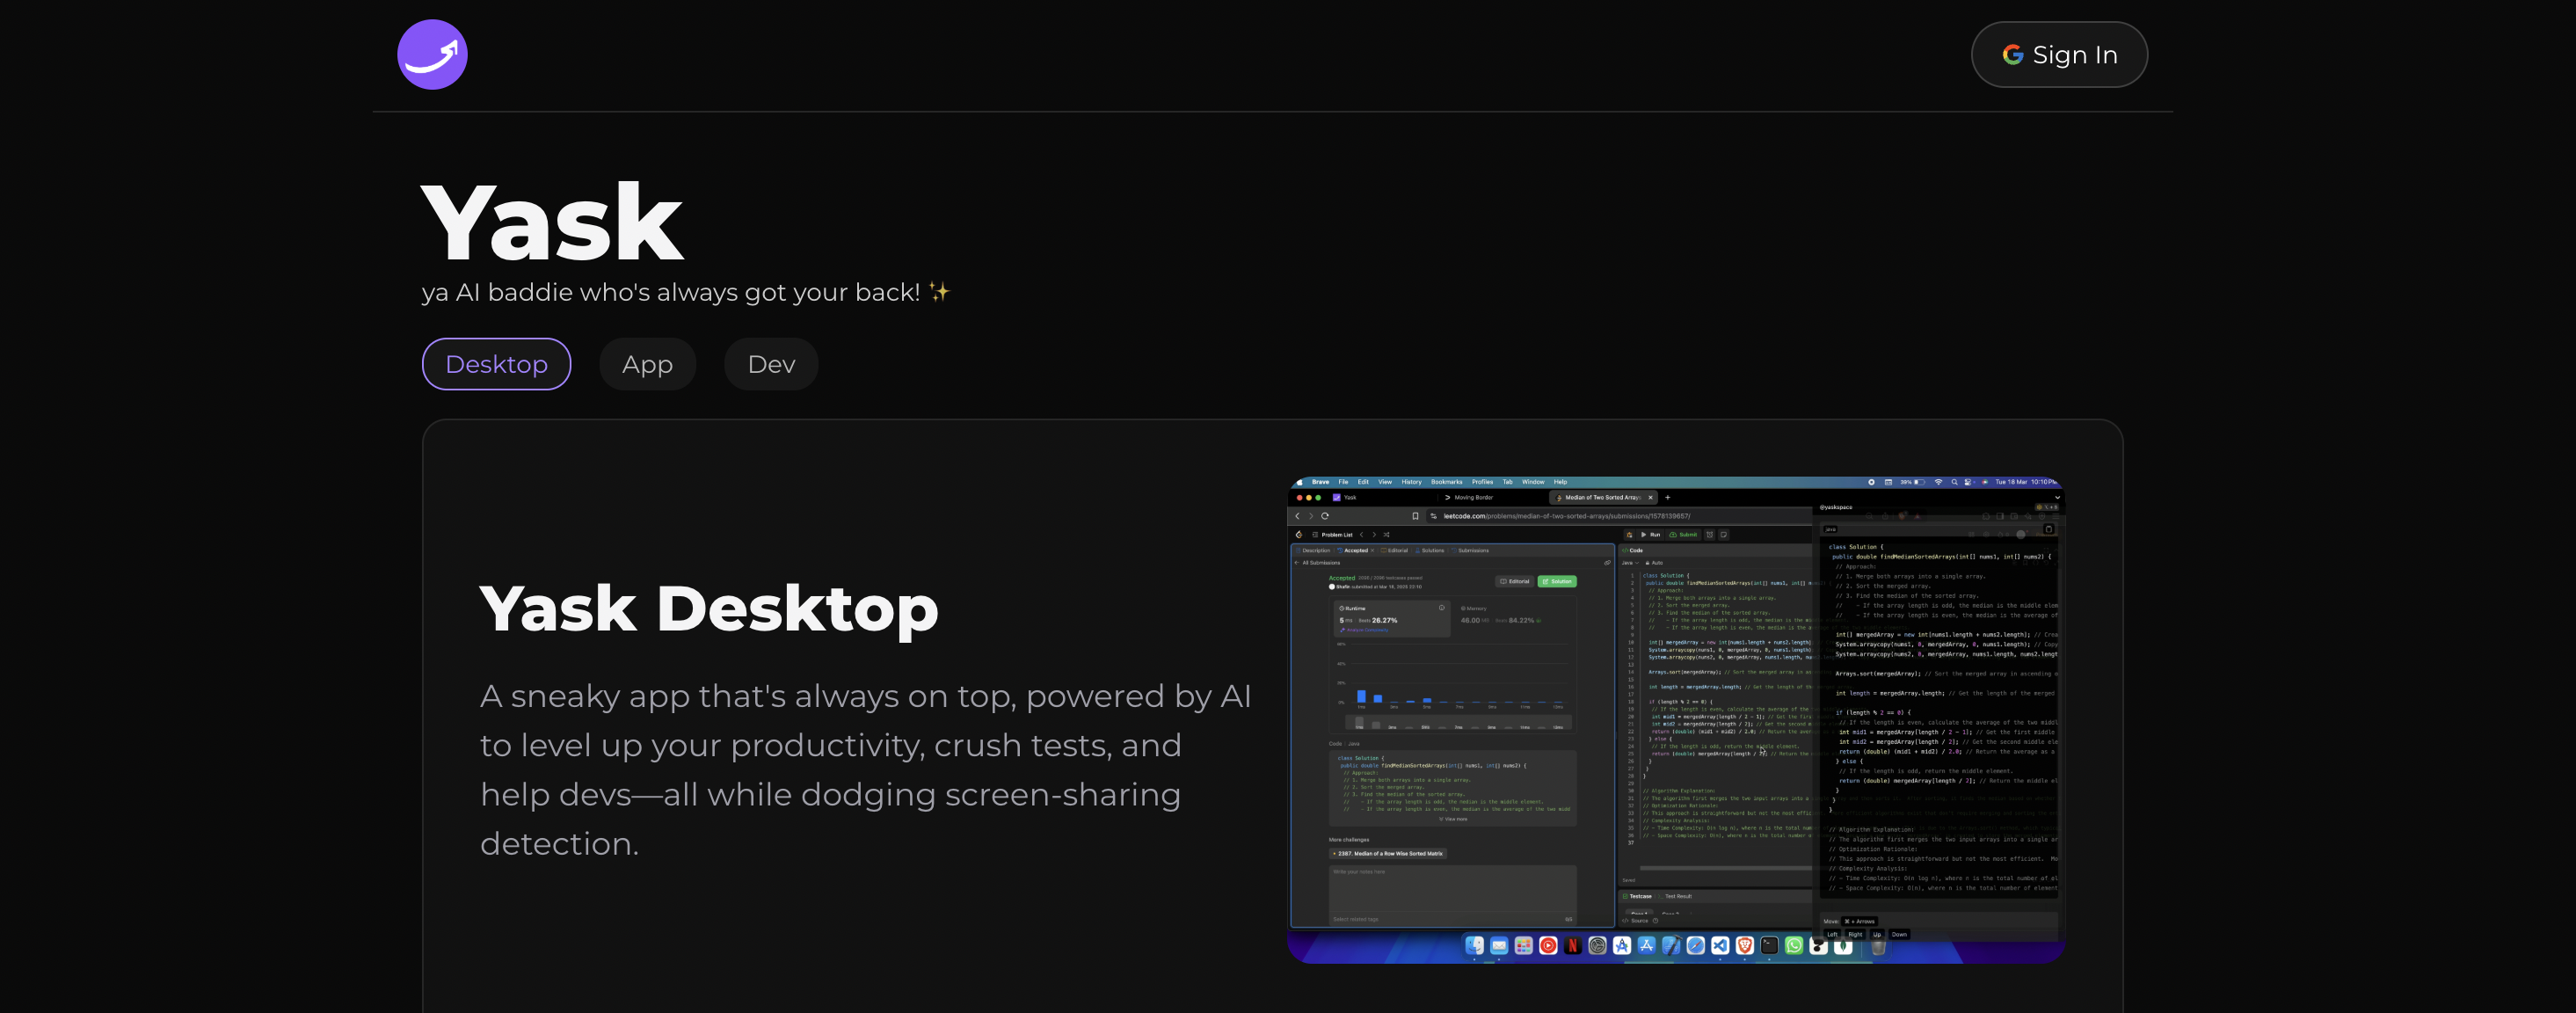Select the Desktop tab
The height and width of the screenshot is (1013, 2576).
coord(496,364)
